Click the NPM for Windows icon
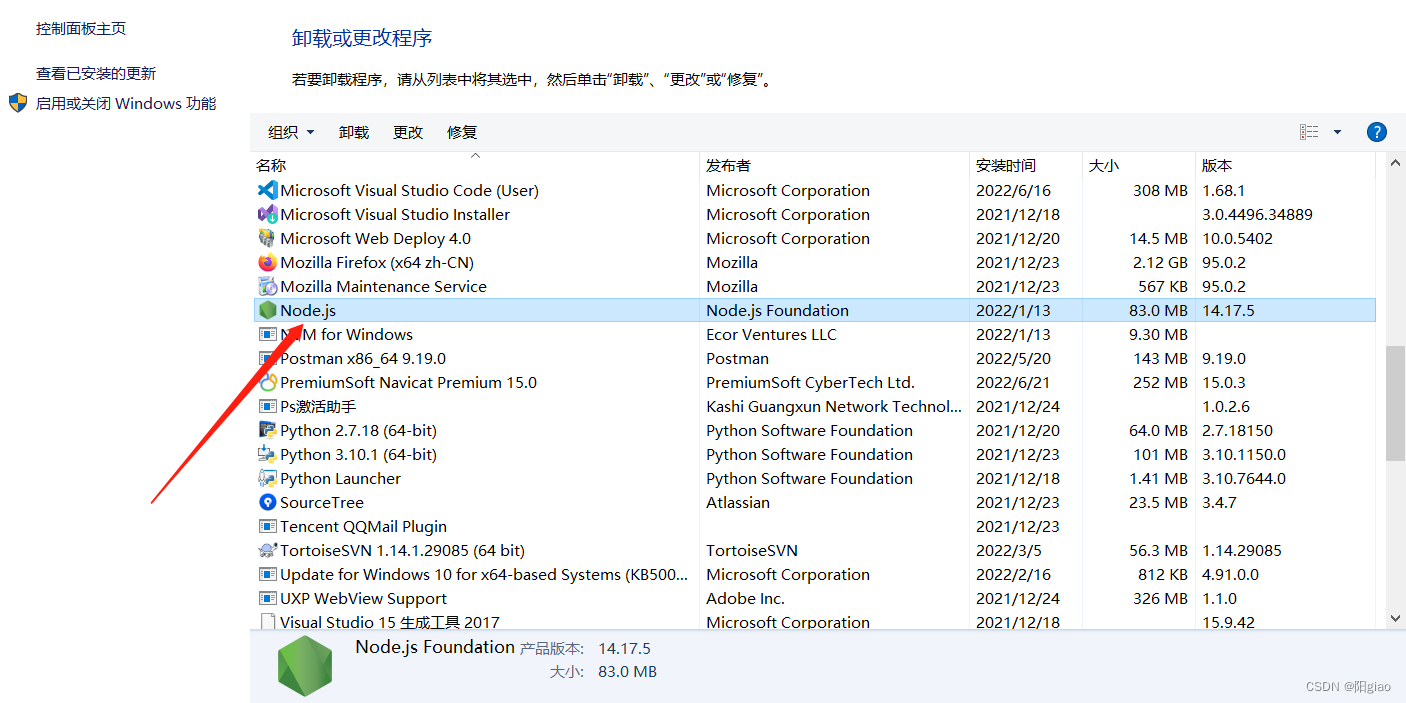1406x703 pixels. [x=267, y=334]
